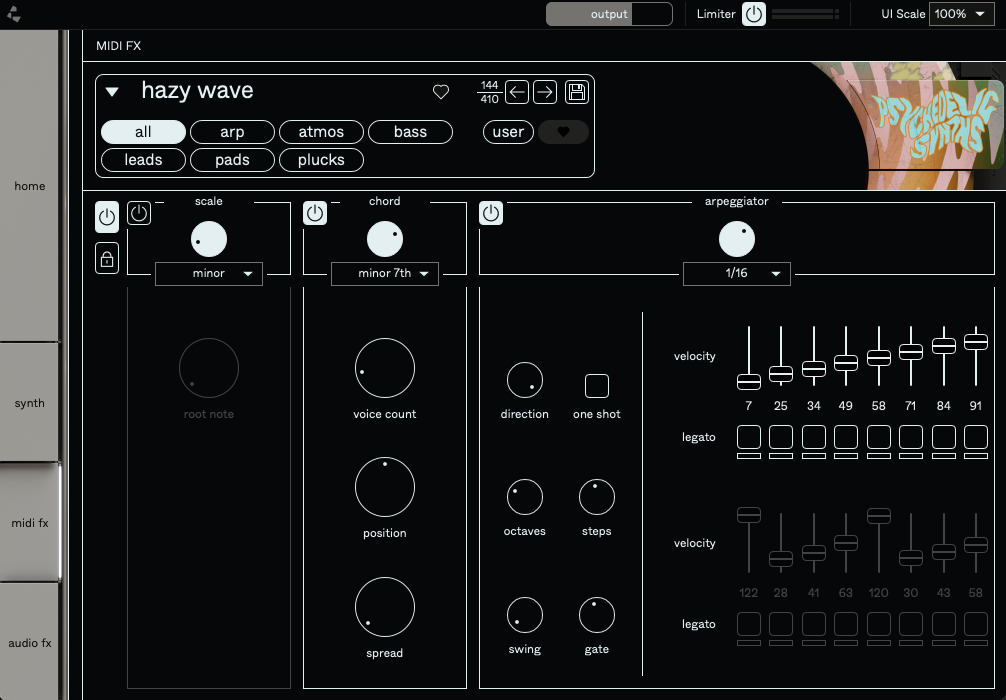Click the gate knob
This screenshot has width=1006, height=700.
597,615
